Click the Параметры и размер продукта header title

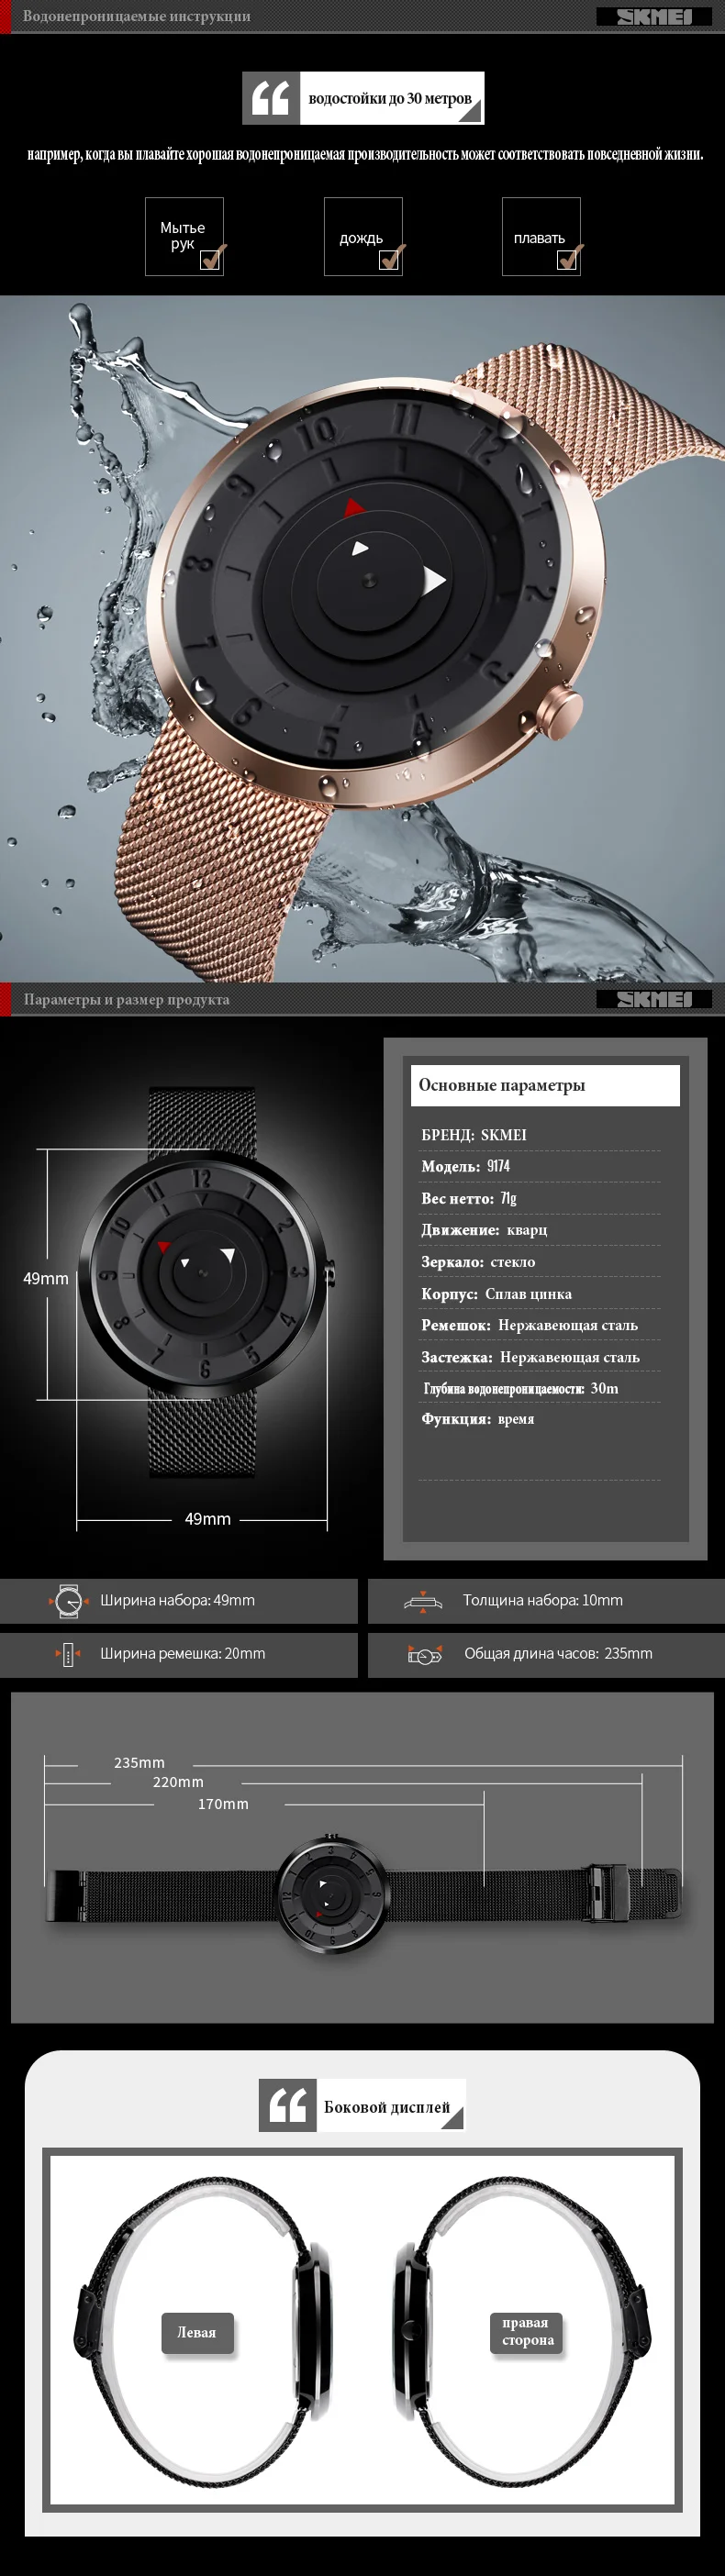(127, 999)
